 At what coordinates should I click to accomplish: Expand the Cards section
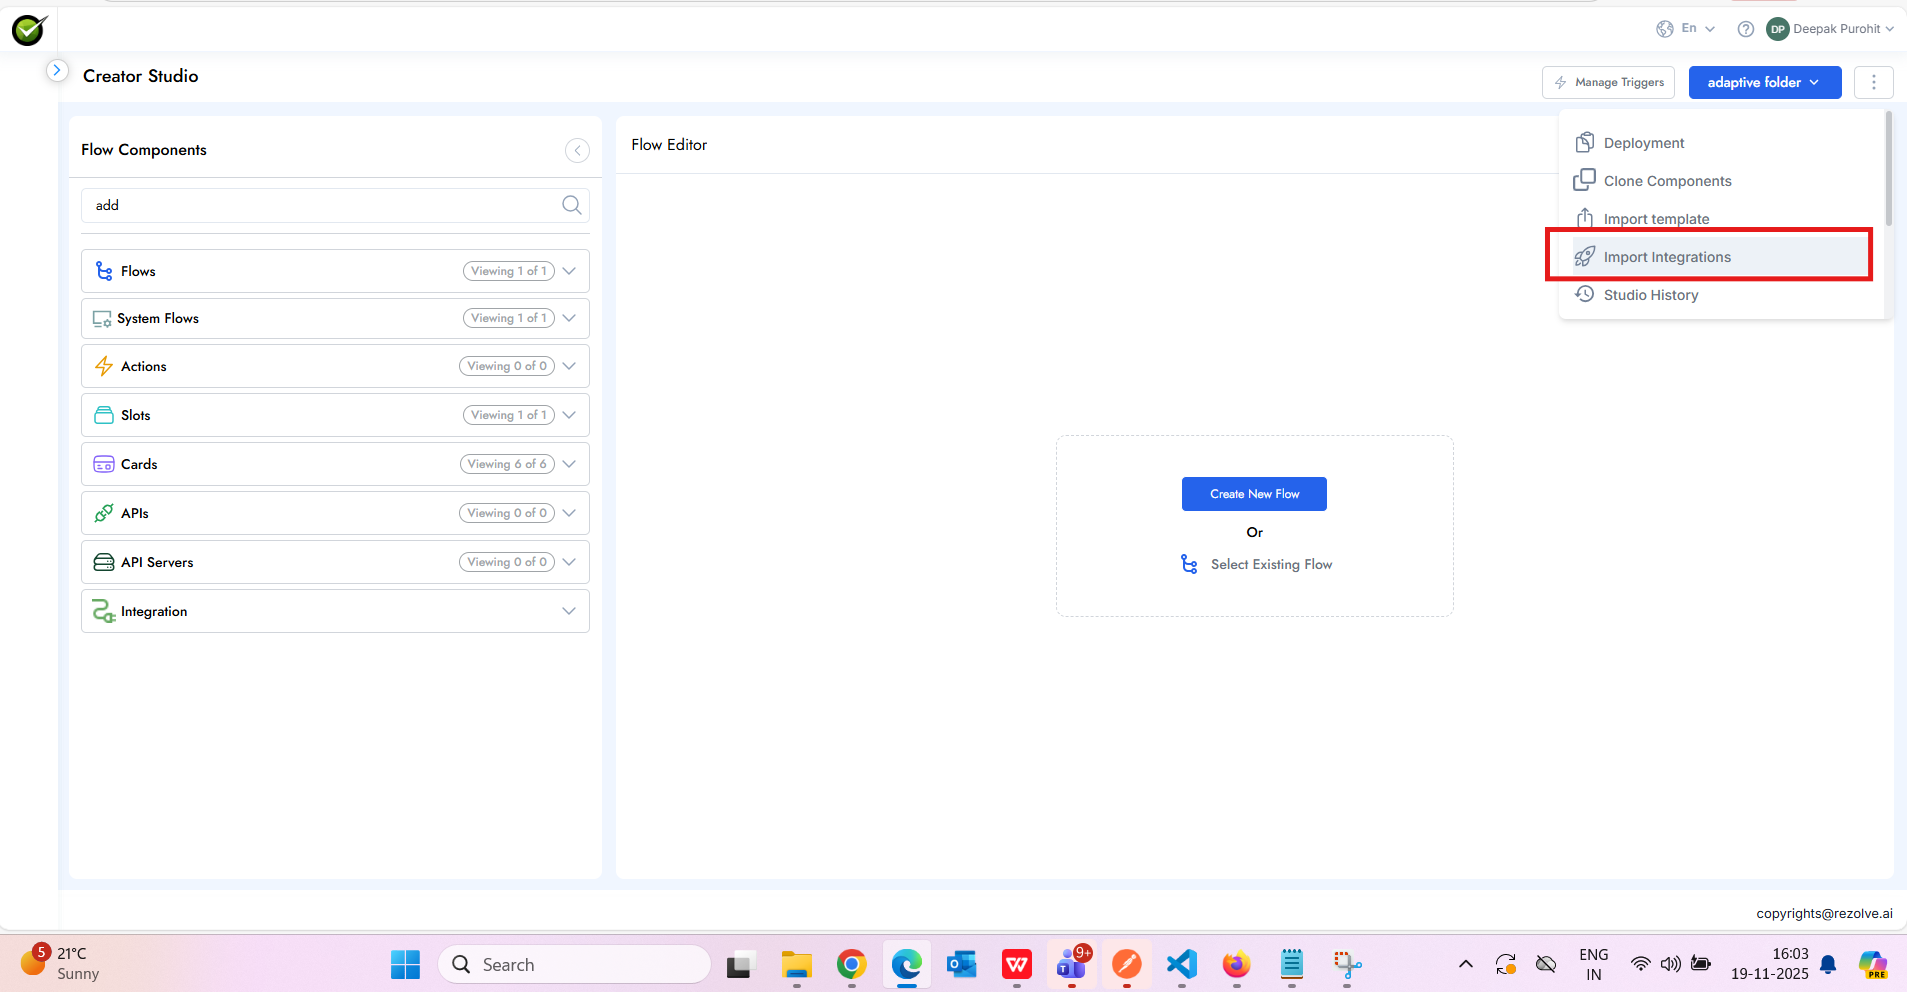568,463
